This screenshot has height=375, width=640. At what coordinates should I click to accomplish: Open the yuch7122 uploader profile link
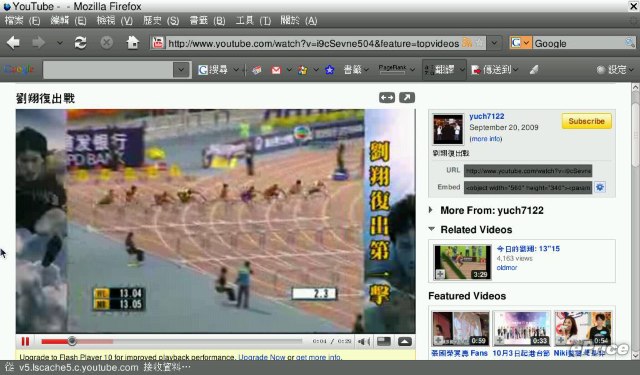pos(487,116)
